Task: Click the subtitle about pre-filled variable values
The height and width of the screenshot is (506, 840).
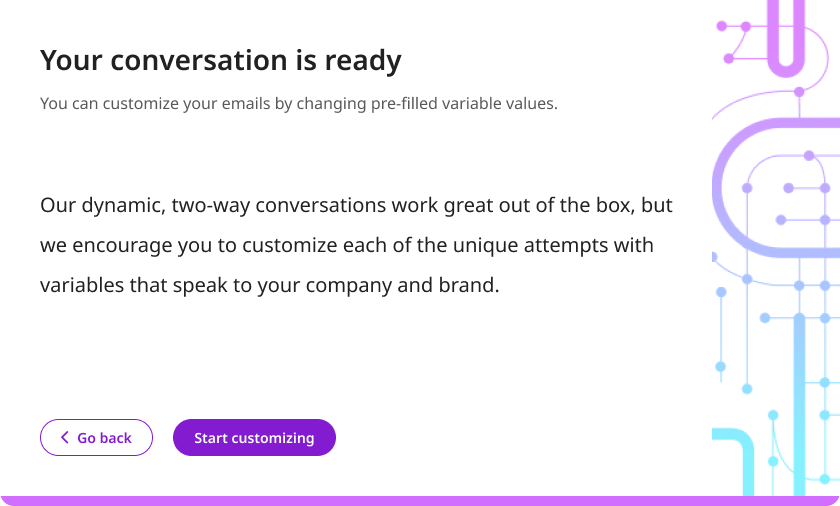Action: (x=299, y=103)
